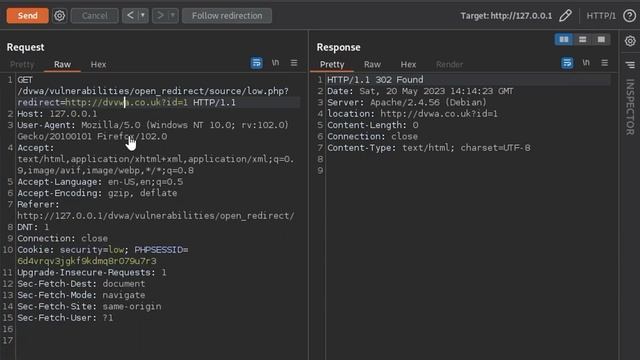Select the top-bottom split layout icon

pyautogui.click(x=582, y=39)
